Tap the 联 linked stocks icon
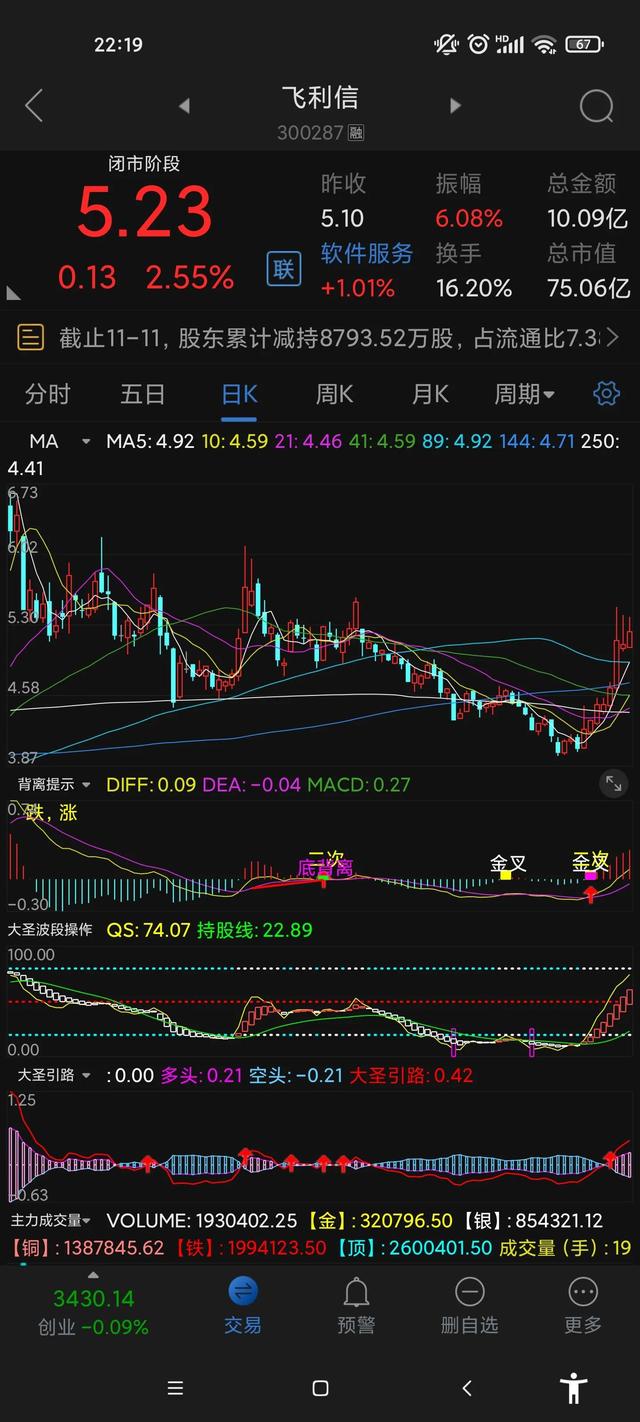Viewport: 640px width, 1422px height. click(284, 268)
